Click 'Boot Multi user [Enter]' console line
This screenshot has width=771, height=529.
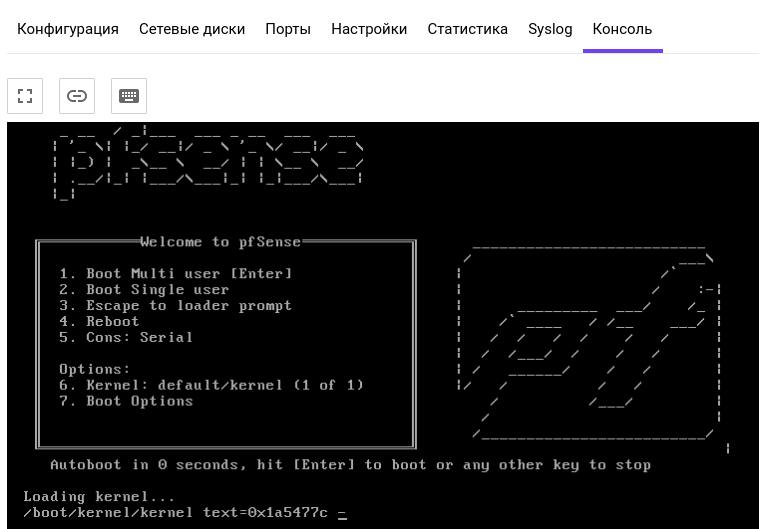[x=176, y=273]
